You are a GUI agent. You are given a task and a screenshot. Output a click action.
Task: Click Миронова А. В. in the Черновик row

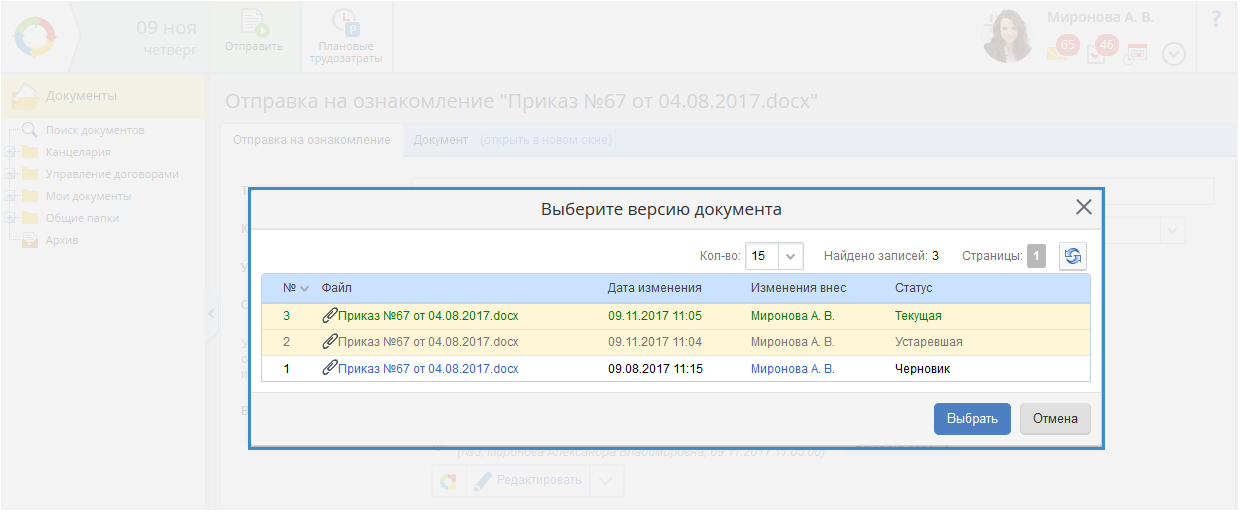(793, 368)
